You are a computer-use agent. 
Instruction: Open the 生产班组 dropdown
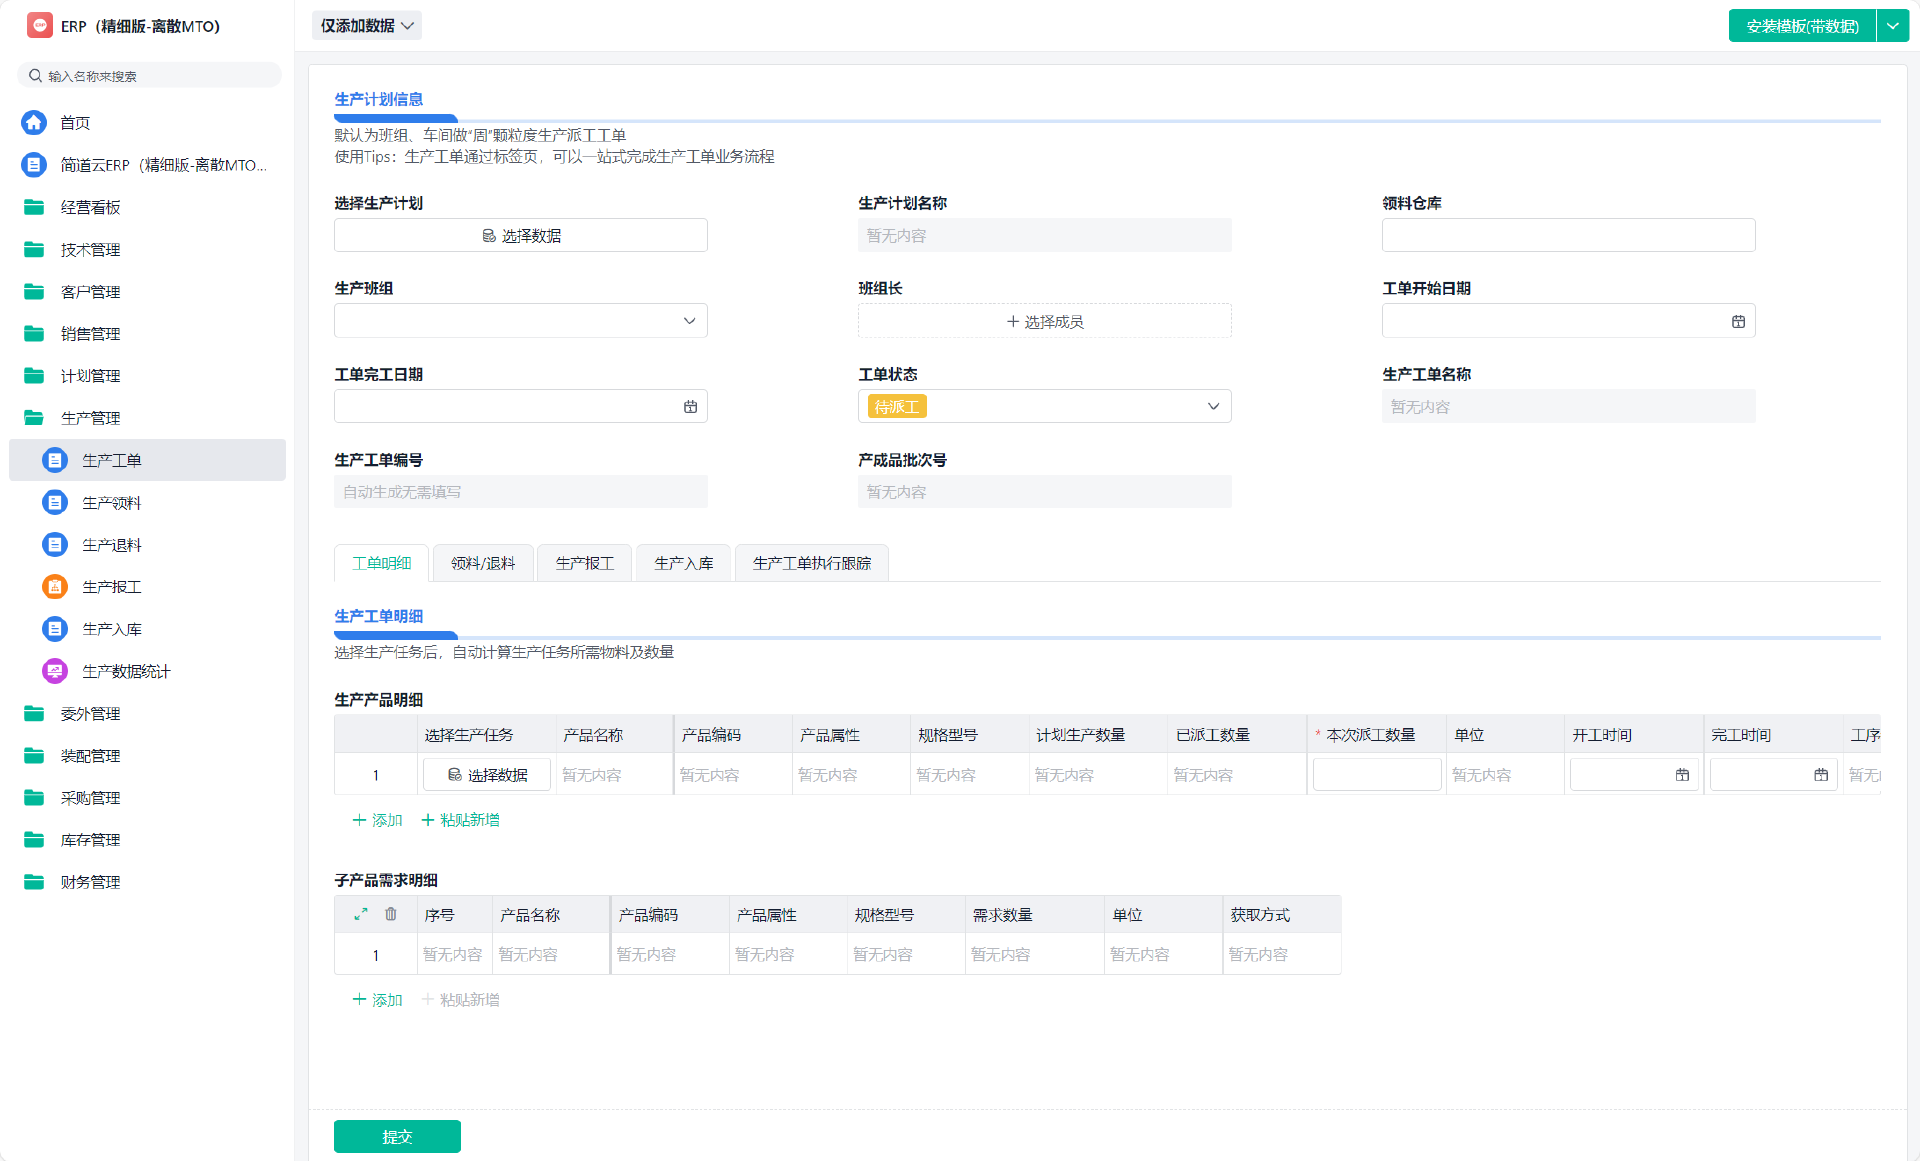point(520,321)
